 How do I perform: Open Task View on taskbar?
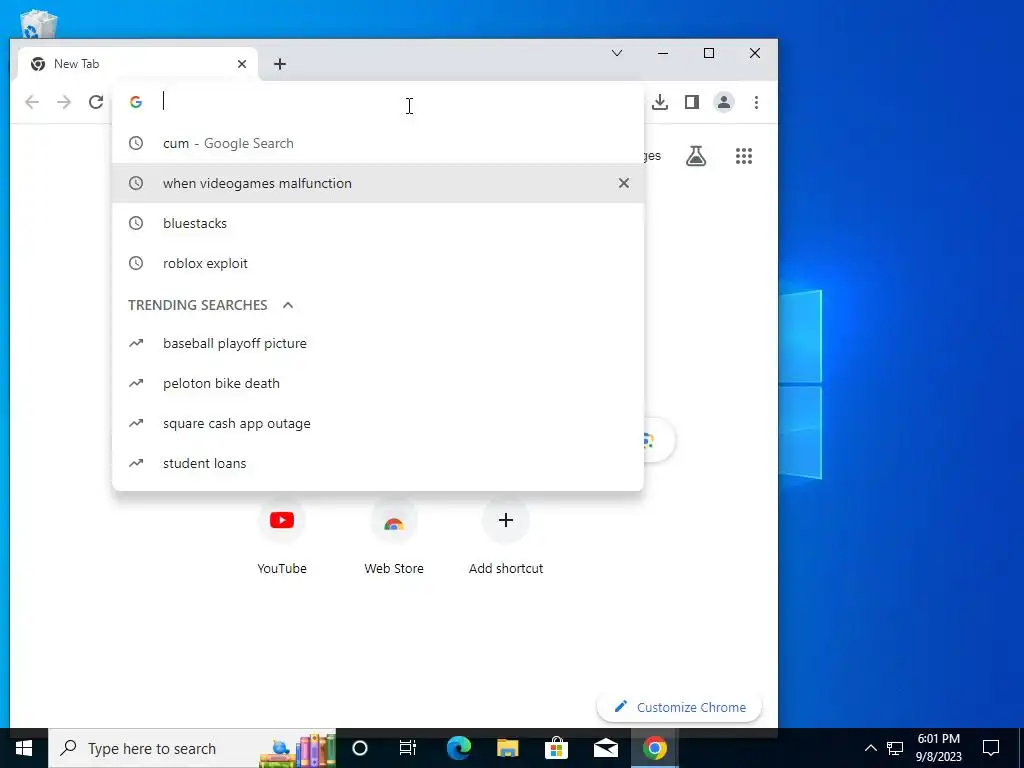click(408, 748)
